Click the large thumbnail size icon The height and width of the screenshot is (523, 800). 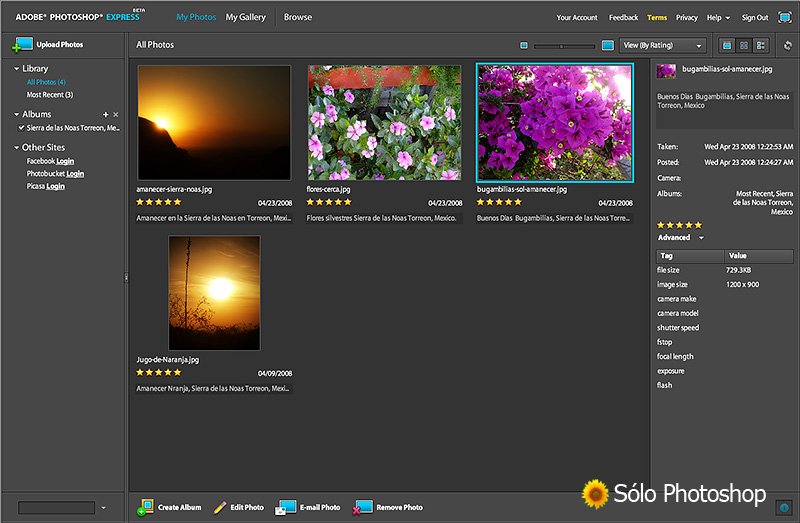(608, 45)
